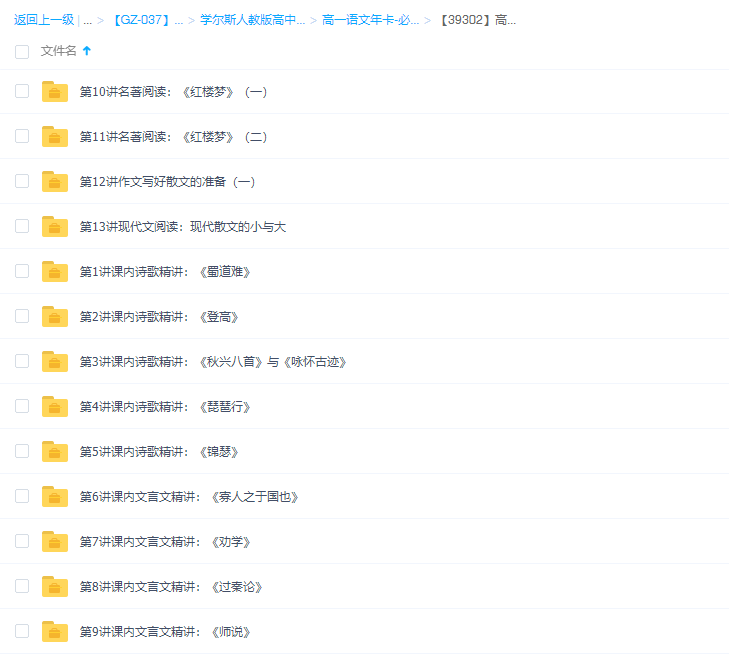Click folder icon for 第2讲《登高》
The height and width of the screenshot is (661, 729).
point(54,317)
